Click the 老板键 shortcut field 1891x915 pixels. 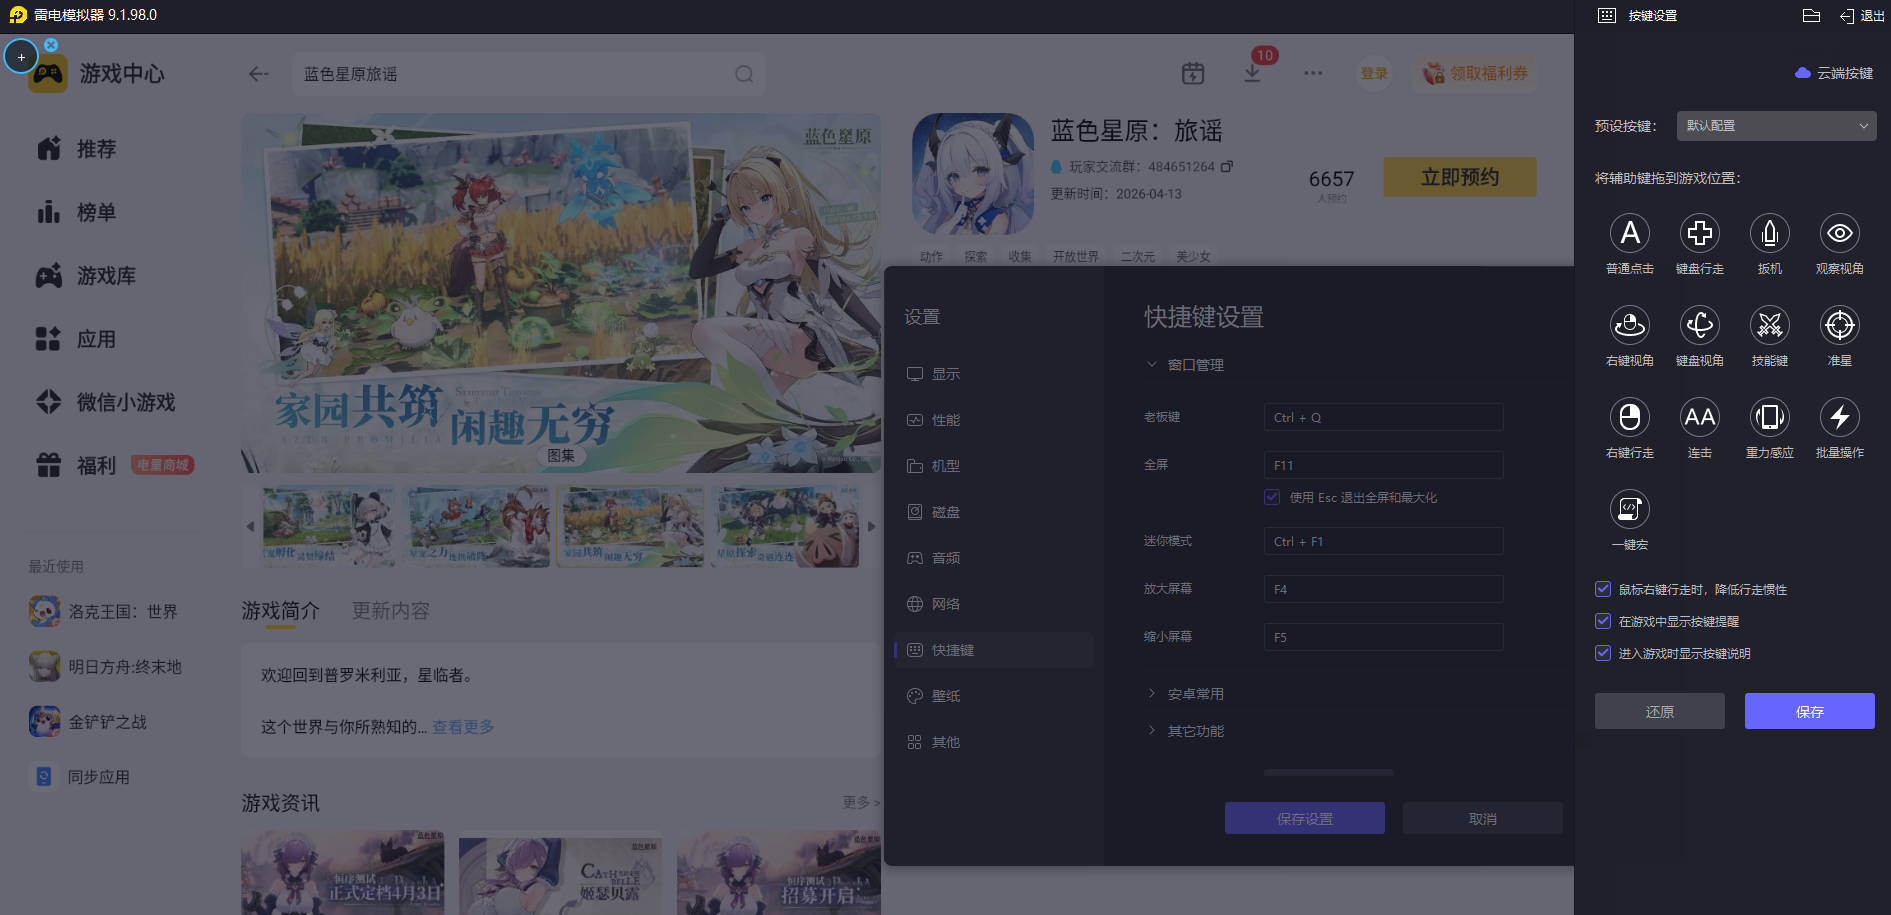click(1383, 417)
